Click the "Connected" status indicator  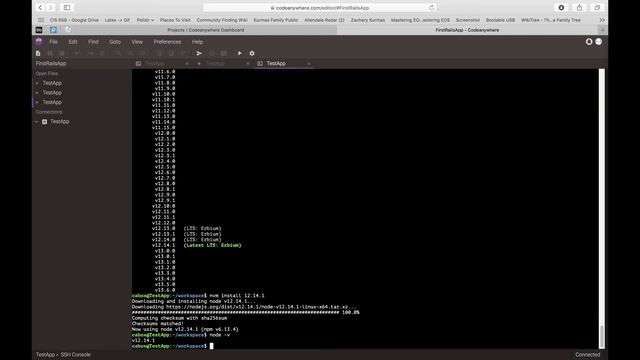pyautogui.click(x=588, y=355)
